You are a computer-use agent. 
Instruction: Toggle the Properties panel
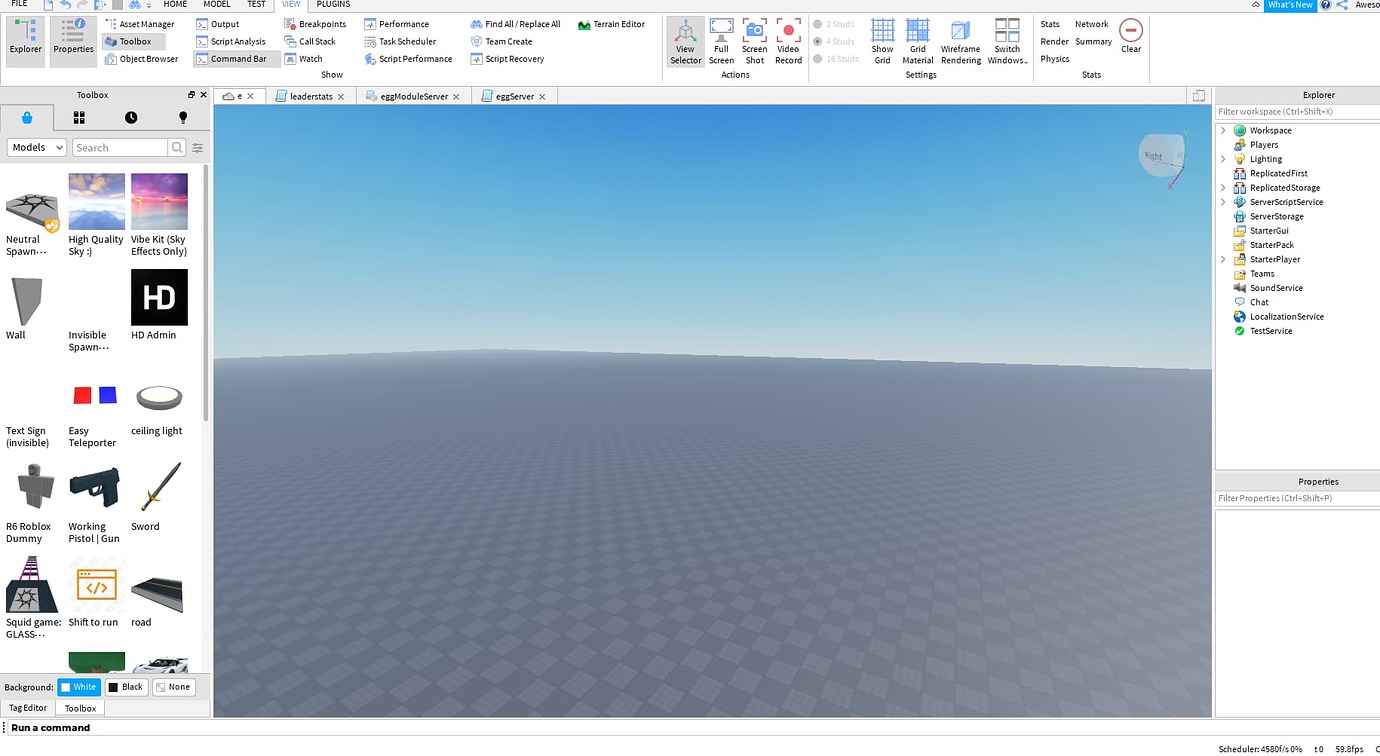click(73, 41)
